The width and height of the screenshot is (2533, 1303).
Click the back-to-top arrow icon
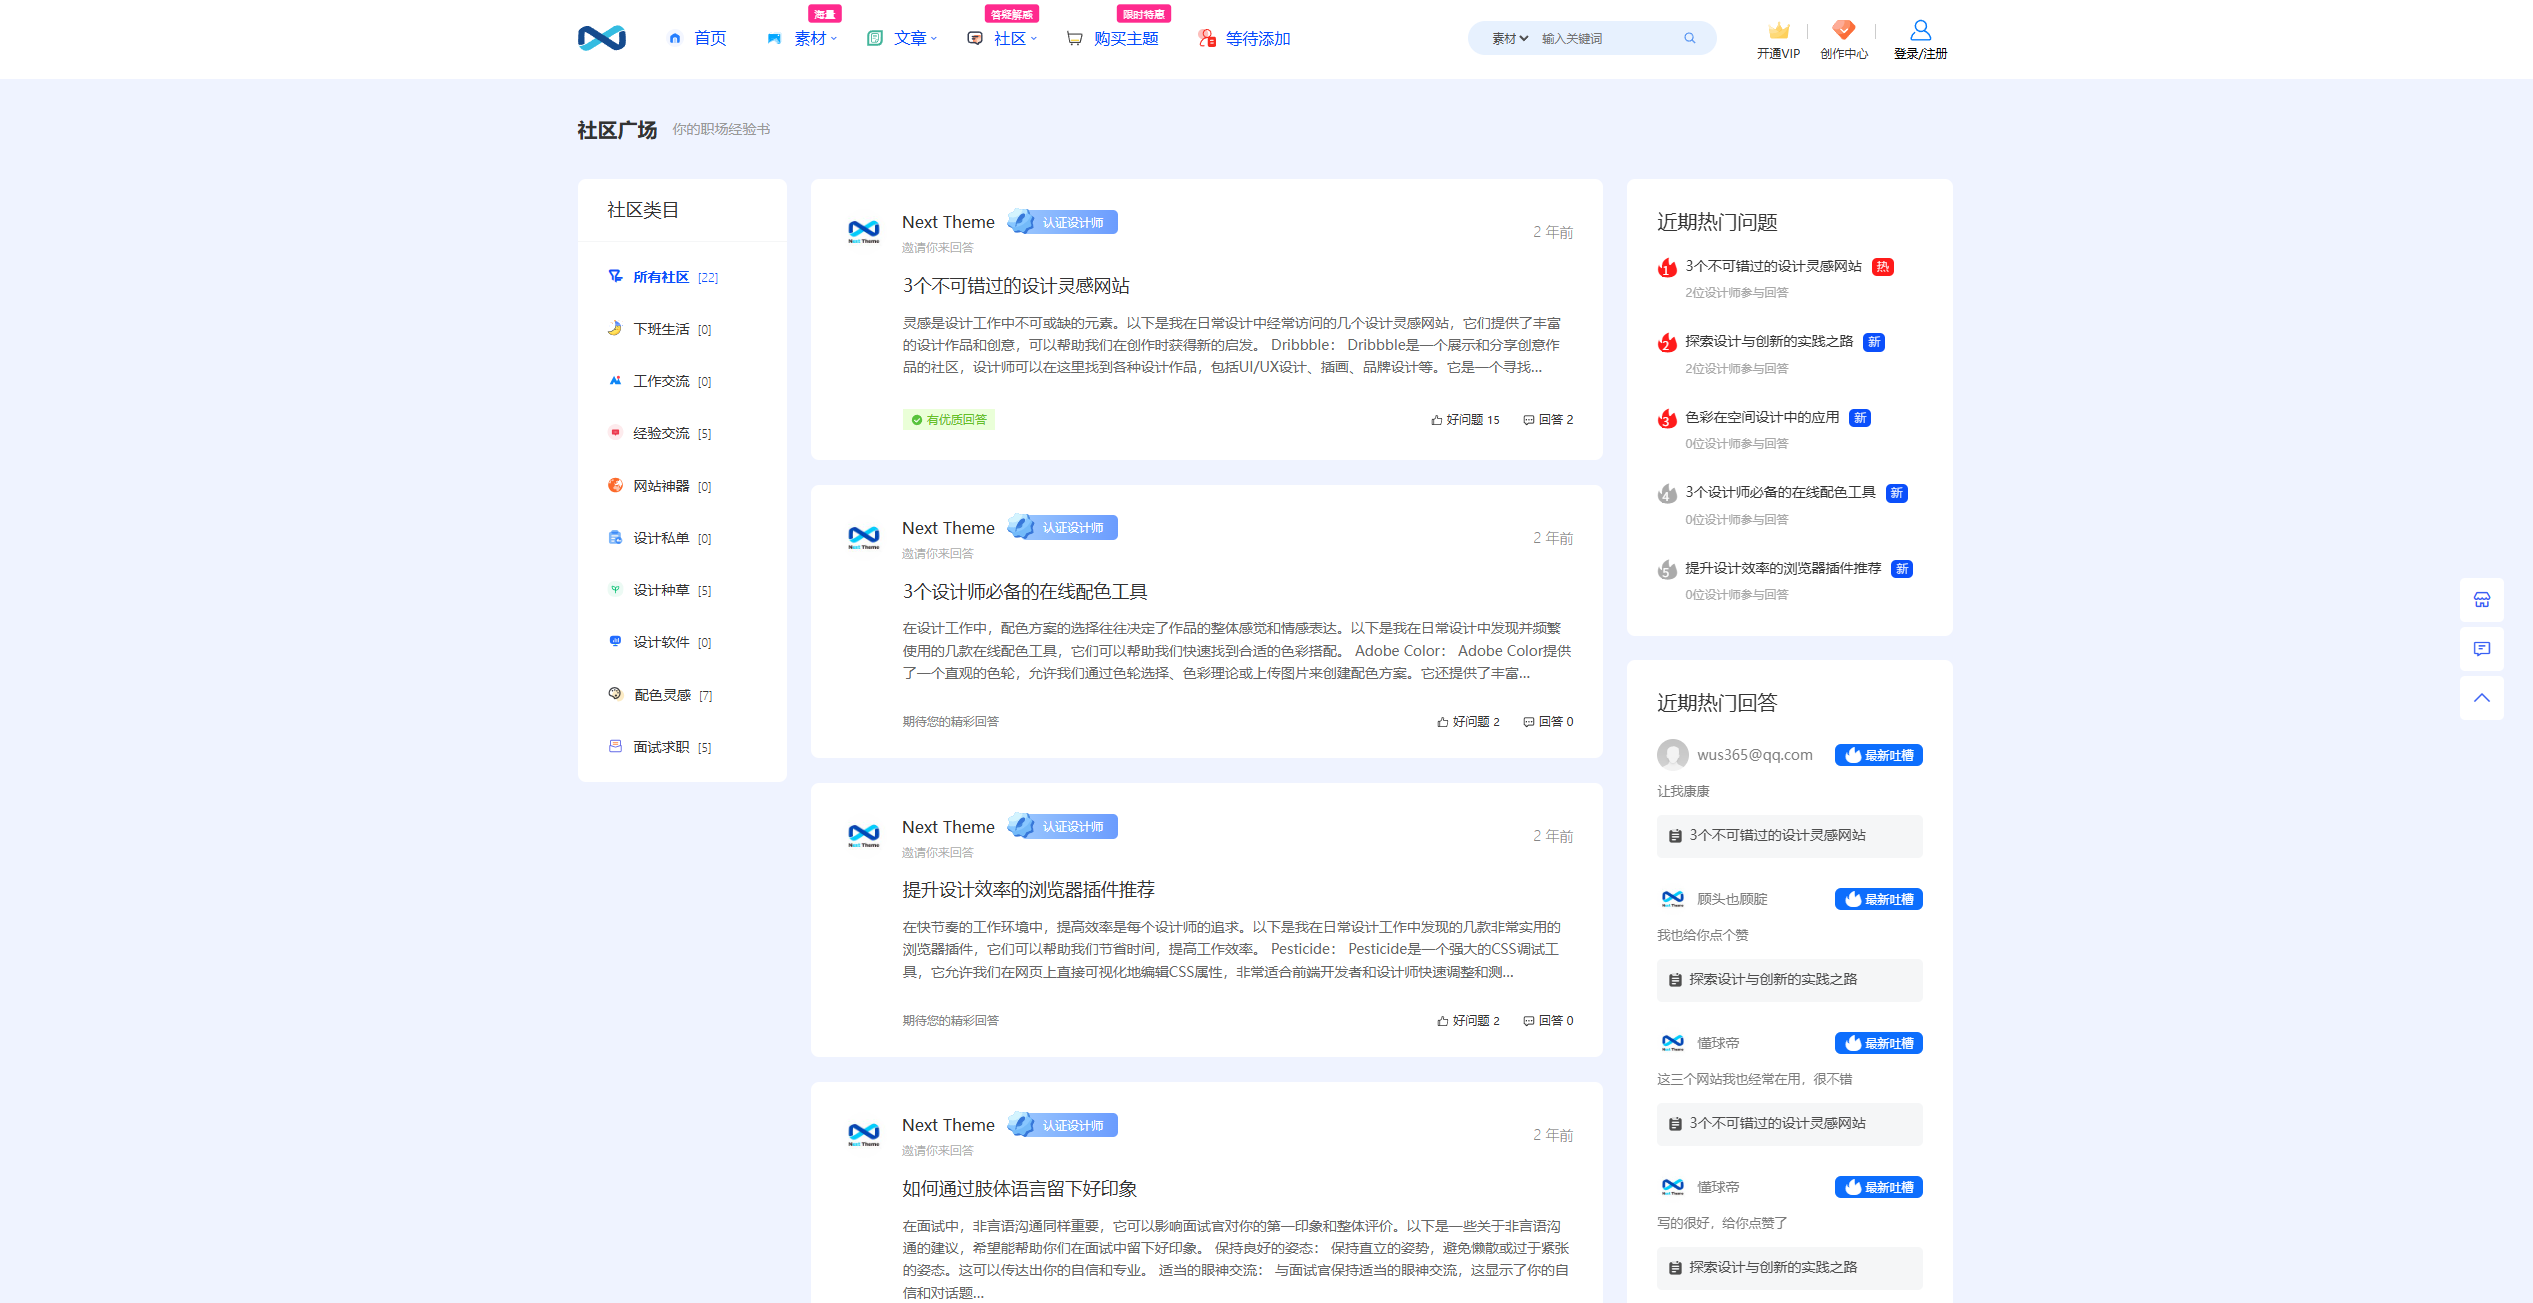[x=2482, y=698]
